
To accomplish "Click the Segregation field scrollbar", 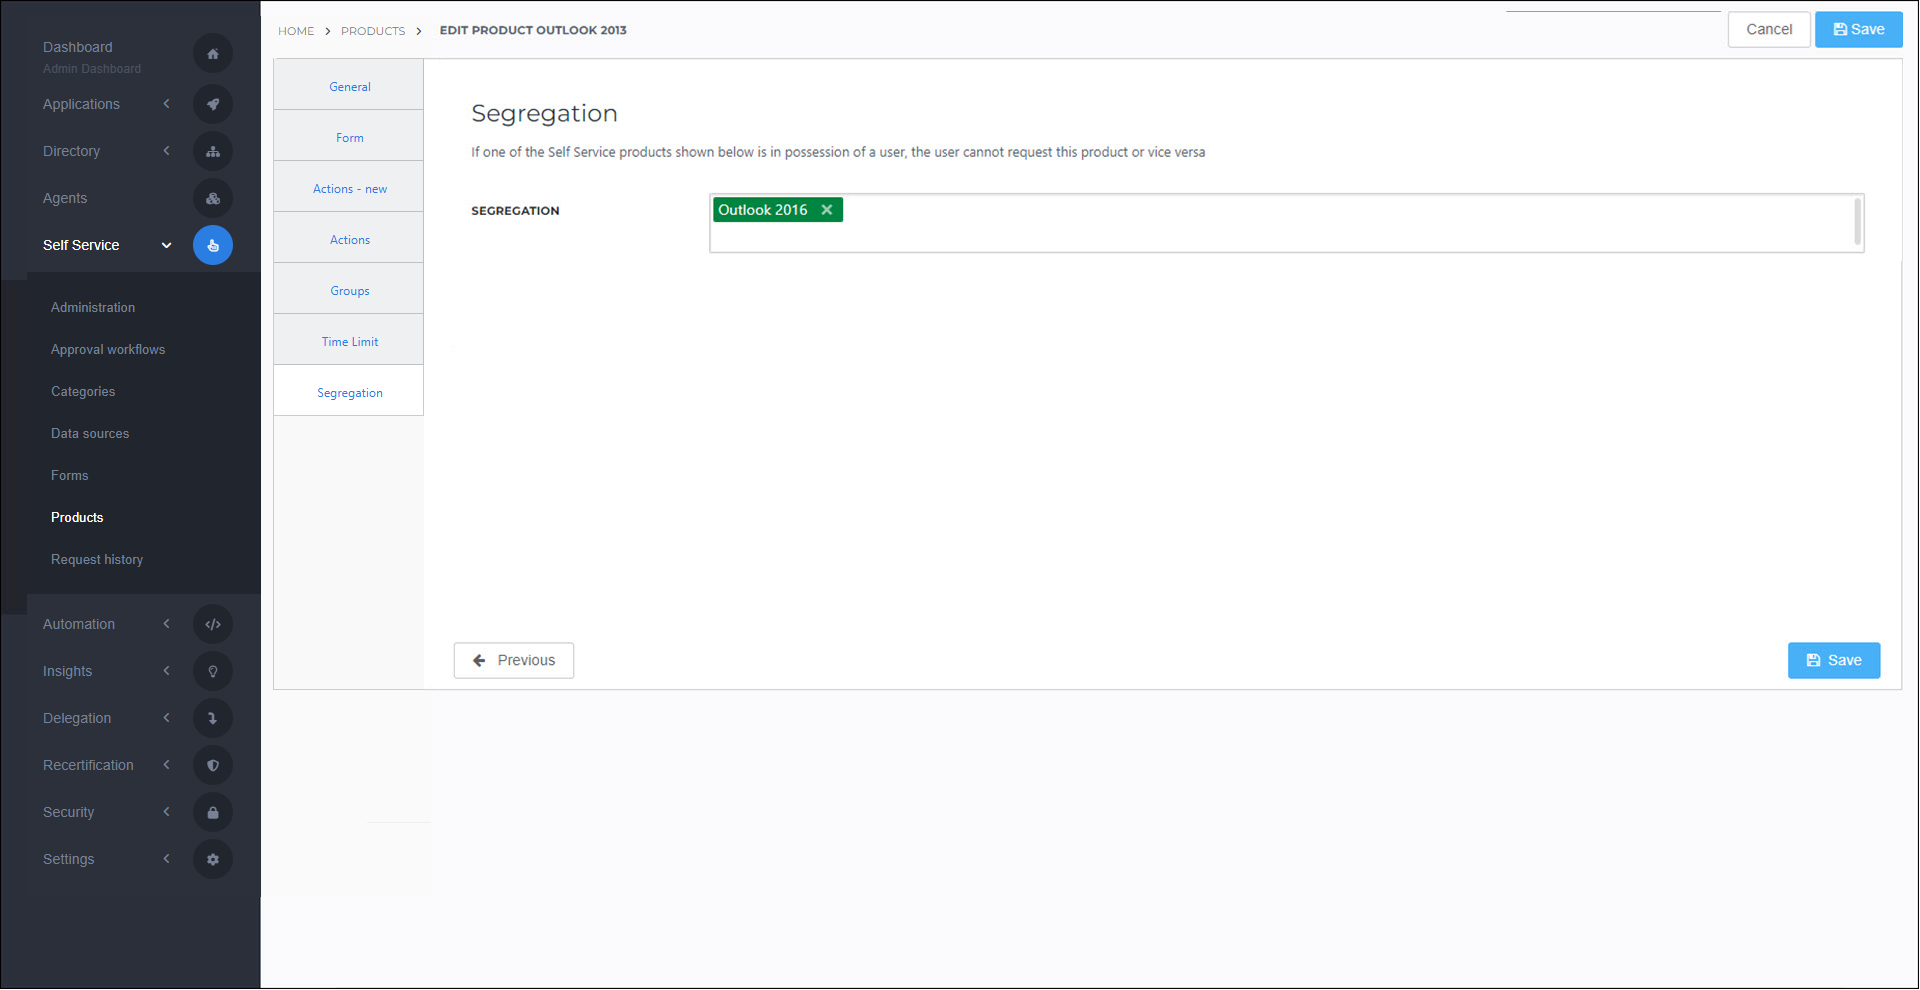I will (1857, 222).
